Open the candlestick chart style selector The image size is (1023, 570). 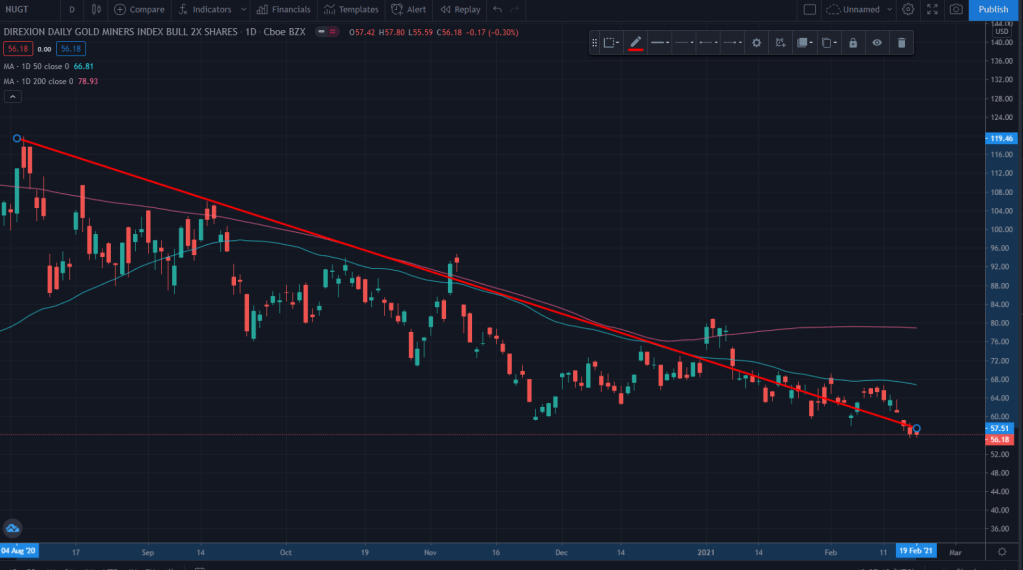coord(96,9)
